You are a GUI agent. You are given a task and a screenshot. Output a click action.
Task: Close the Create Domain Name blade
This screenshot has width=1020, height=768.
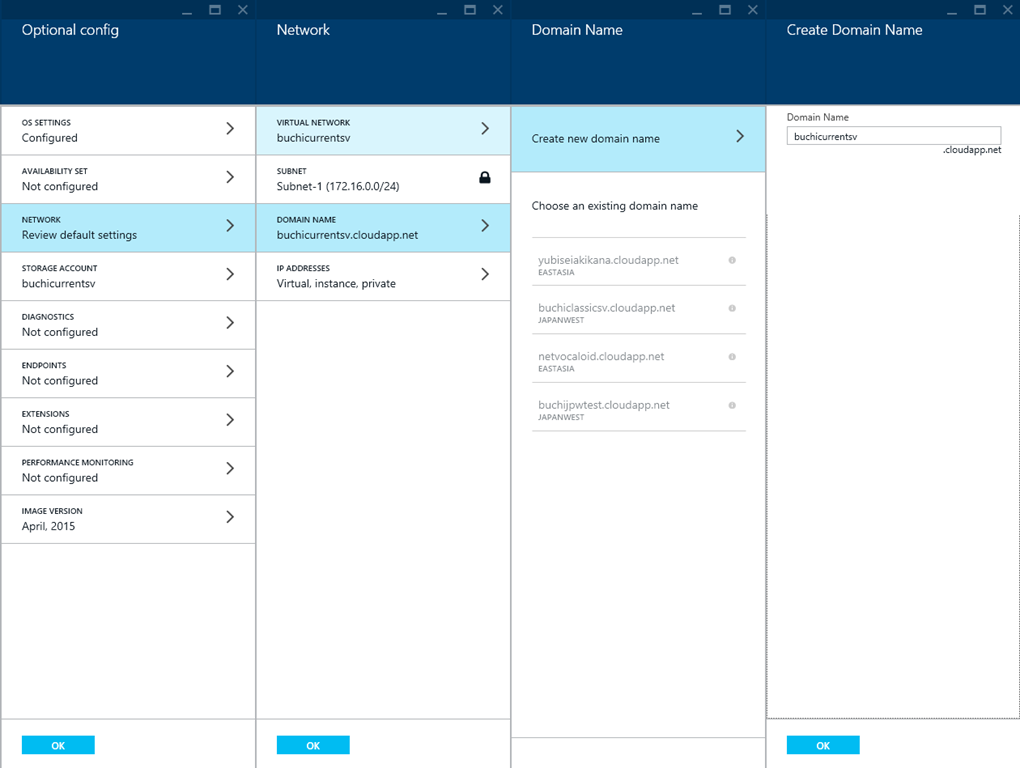[1008, 10]
